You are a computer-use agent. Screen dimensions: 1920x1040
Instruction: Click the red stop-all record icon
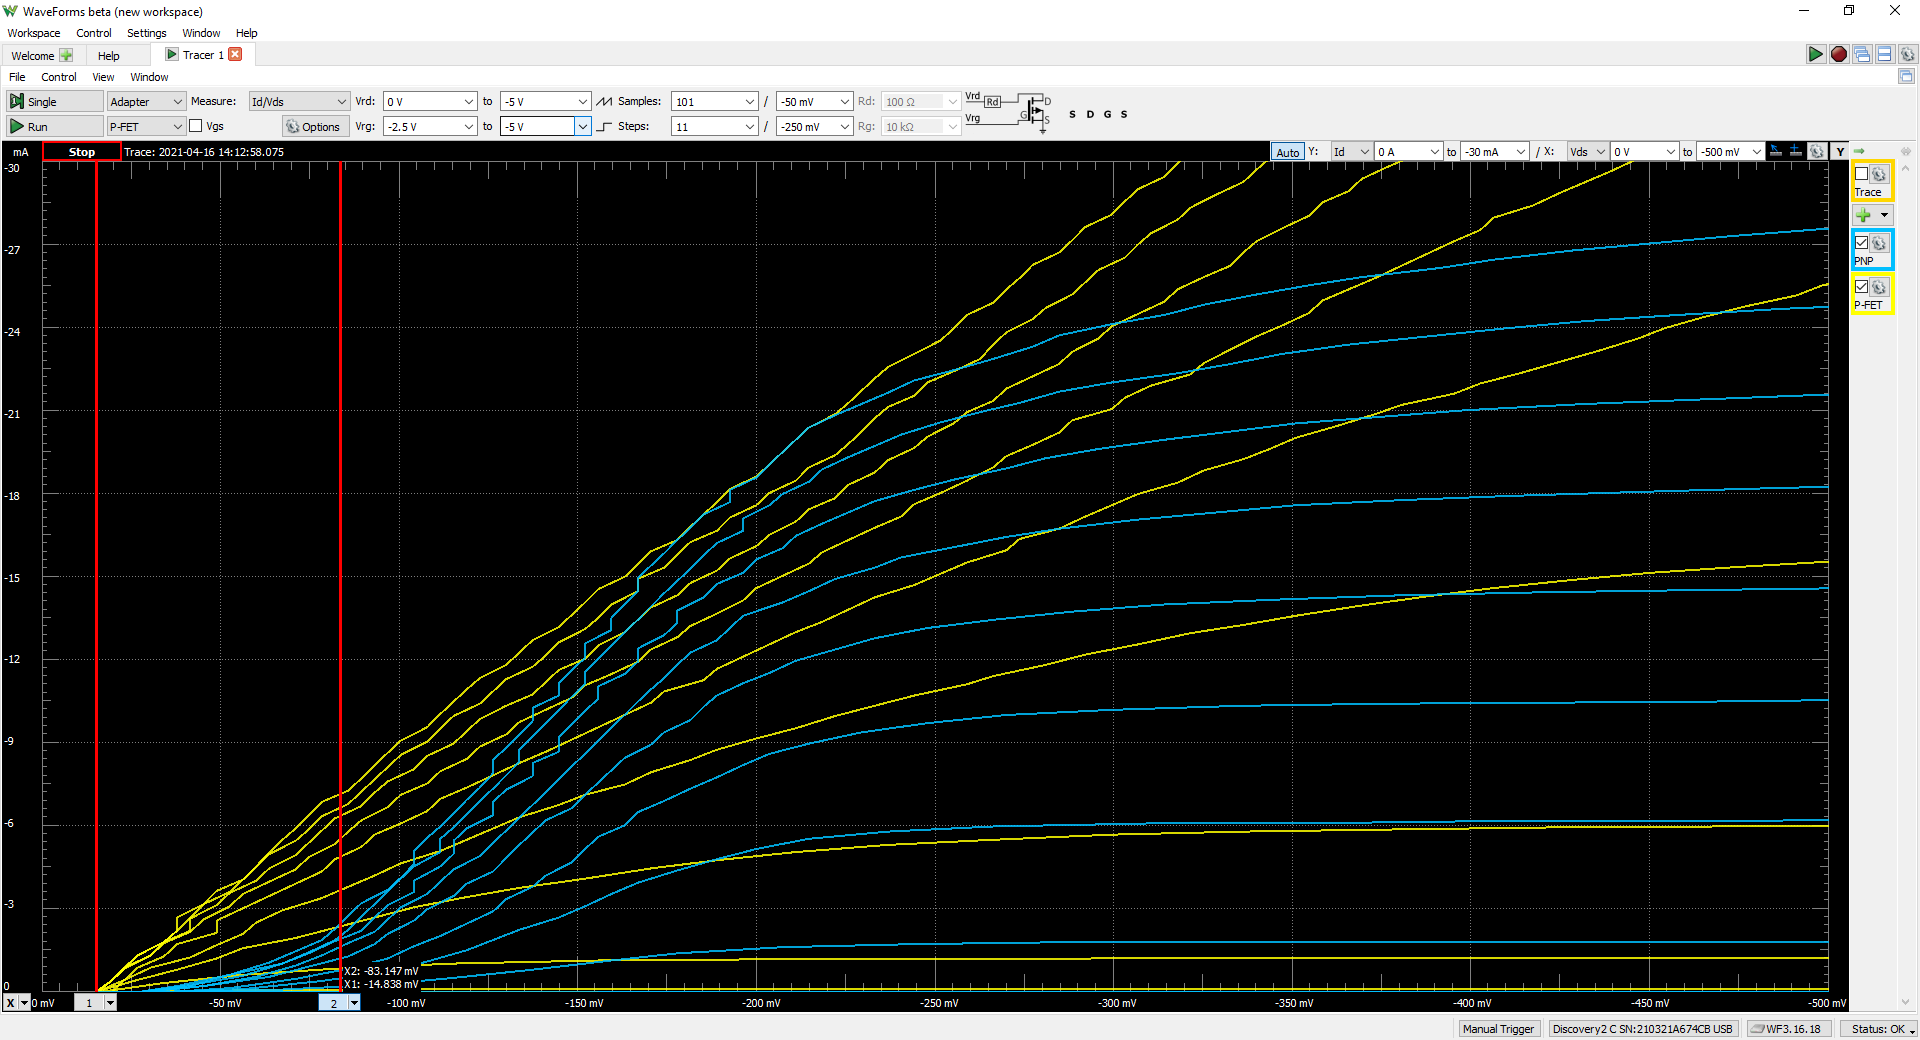pos(1838,54)
